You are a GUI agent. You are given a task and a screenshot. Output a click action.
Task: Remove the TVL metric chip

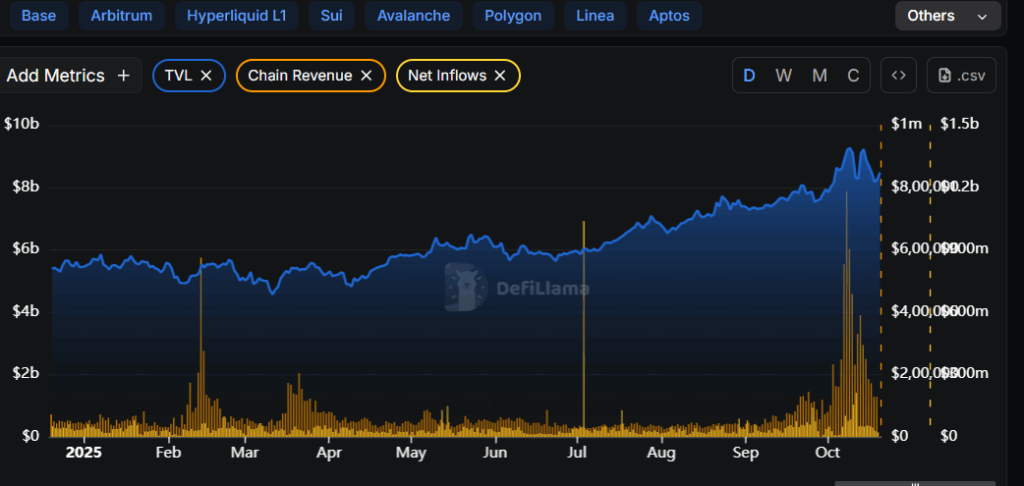206,75
